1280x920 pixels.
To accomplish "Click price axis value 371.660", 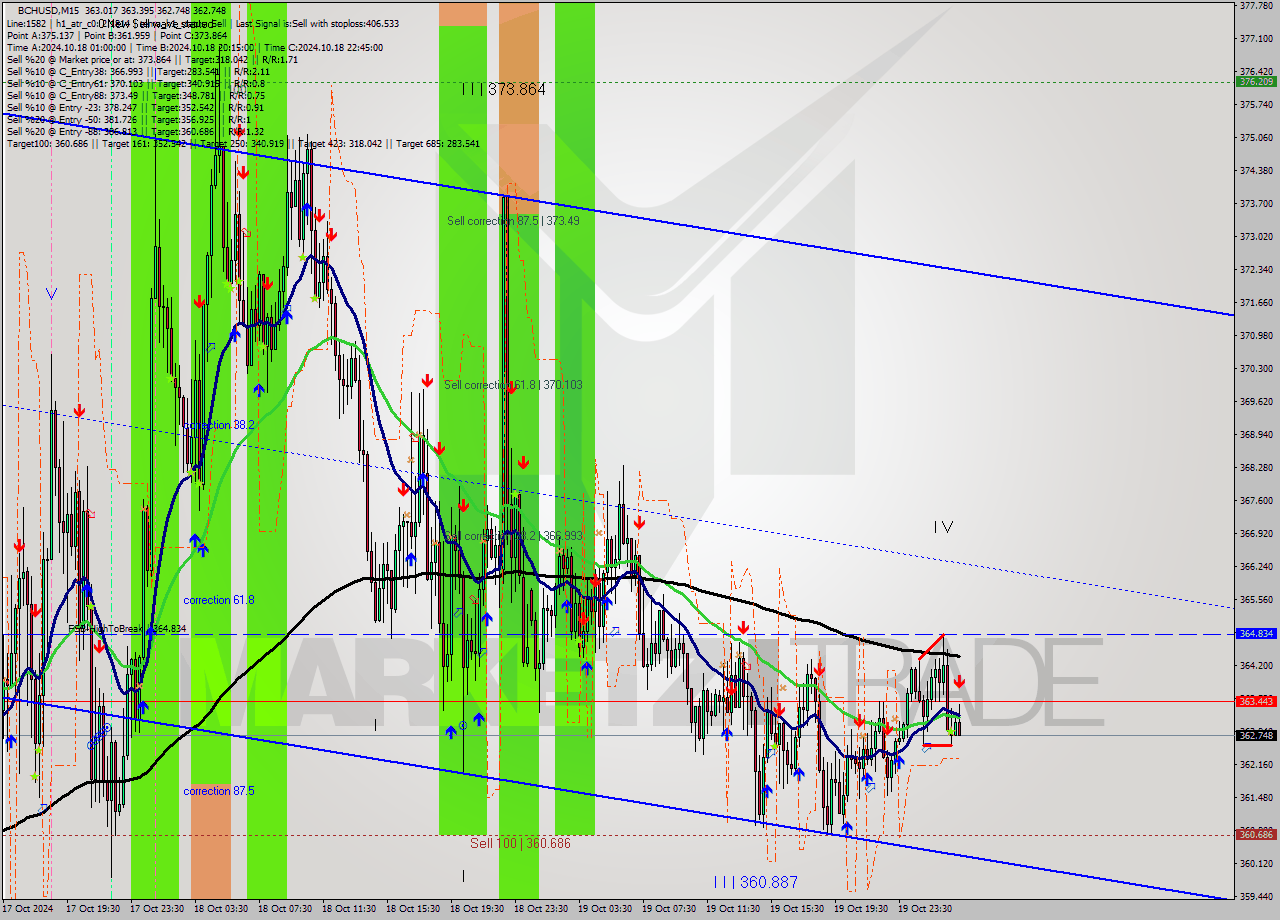I will point(1256,302).
